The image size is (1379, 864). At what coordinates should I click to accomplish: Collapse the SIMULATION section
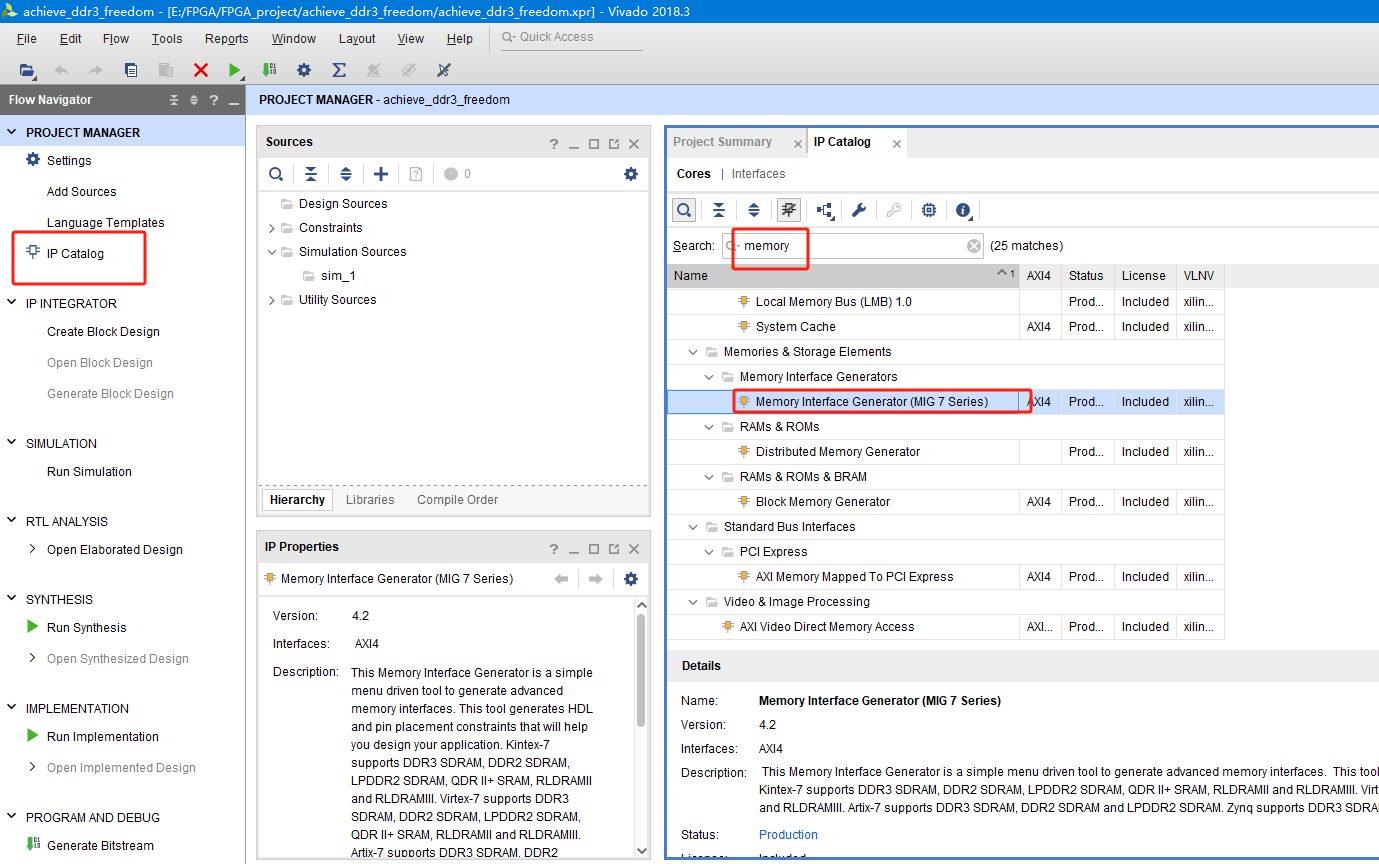(x=12, y=443)
